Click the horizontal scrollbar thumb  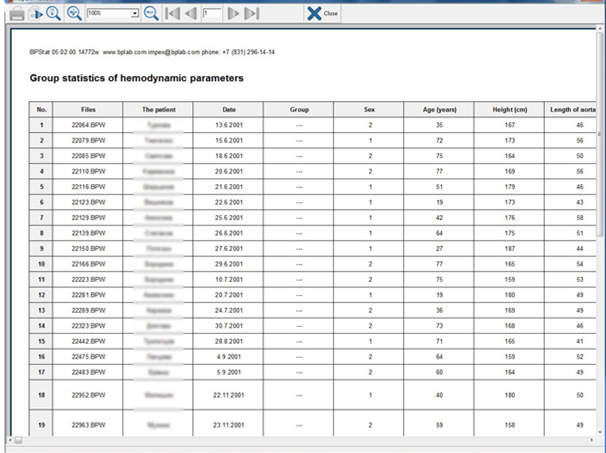[x=18, y=440]
